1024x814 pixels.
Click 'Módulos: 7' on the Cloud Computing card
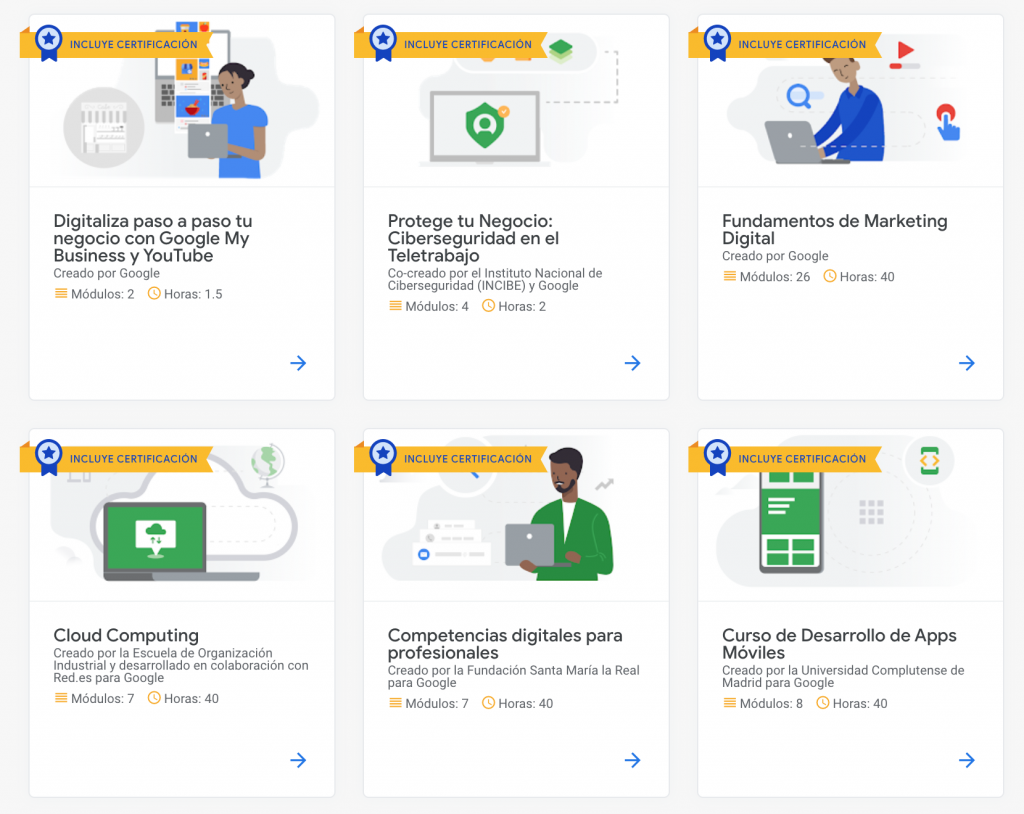point(103,698)
